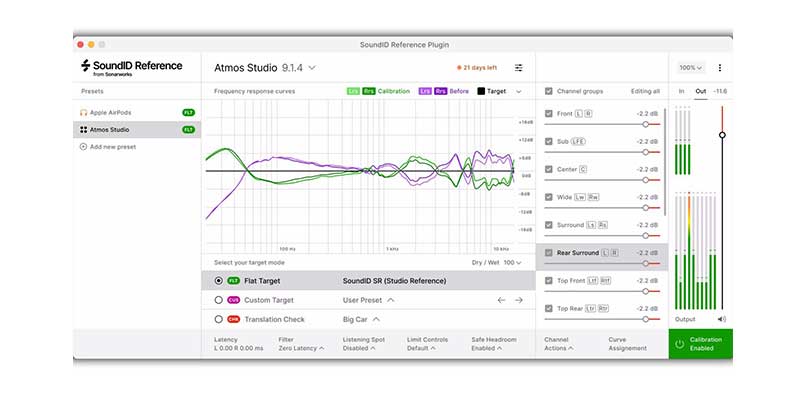Click the CUS badge next to Custom Target

(234, 300)
